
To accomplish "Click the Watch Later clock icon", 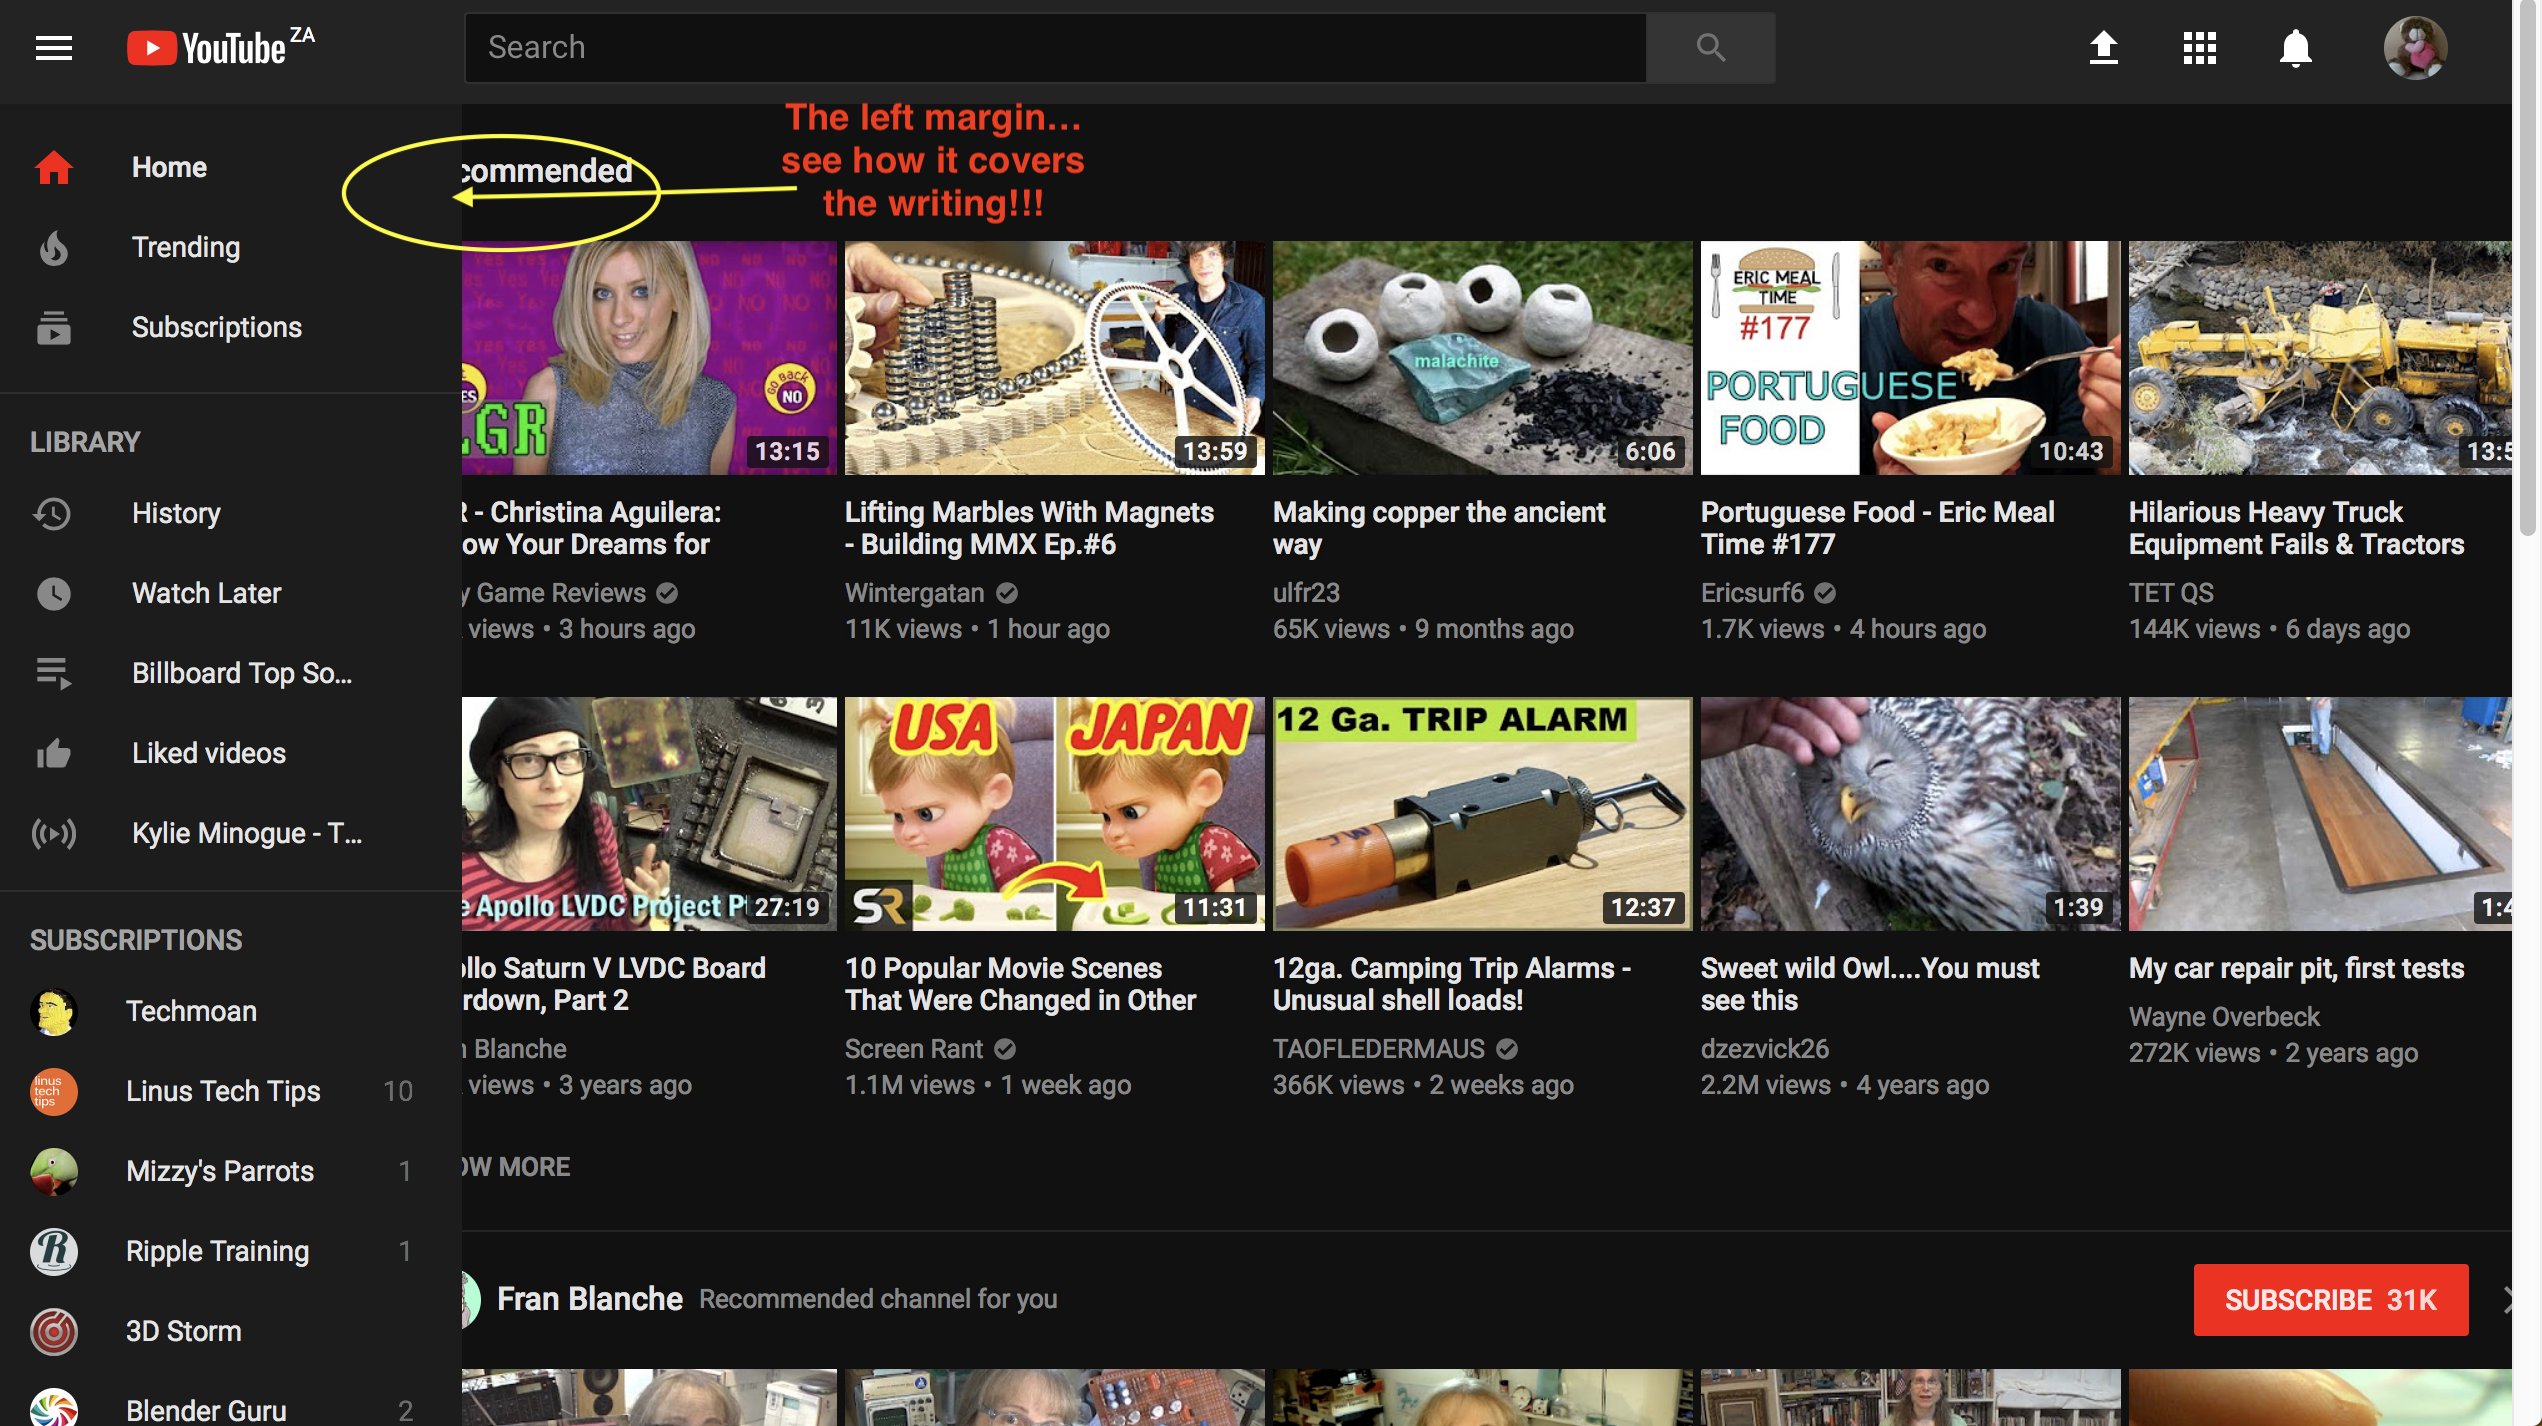I will pos(54,593).
